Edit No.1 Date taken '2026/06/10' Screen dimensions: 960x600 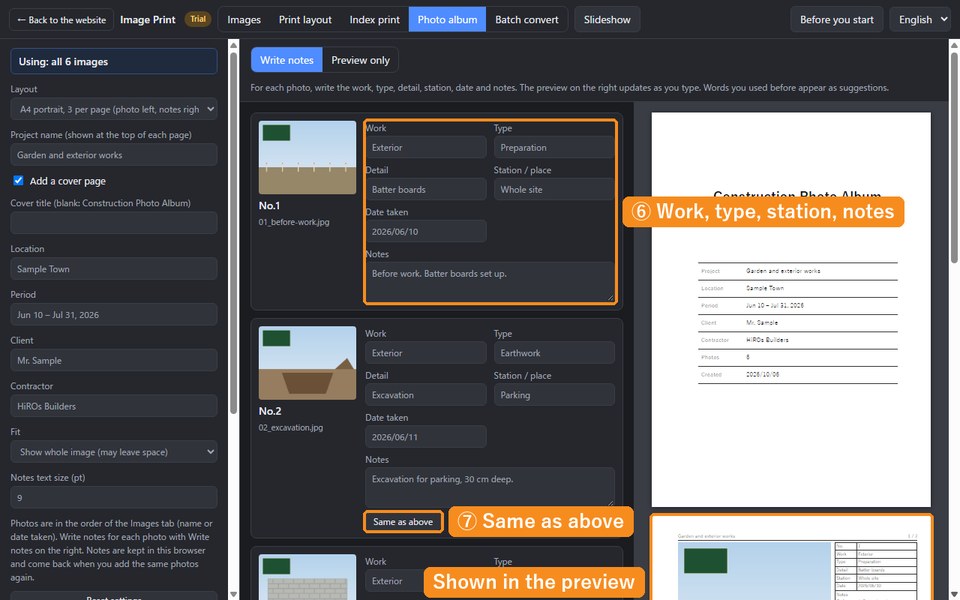tap(426, 231)
